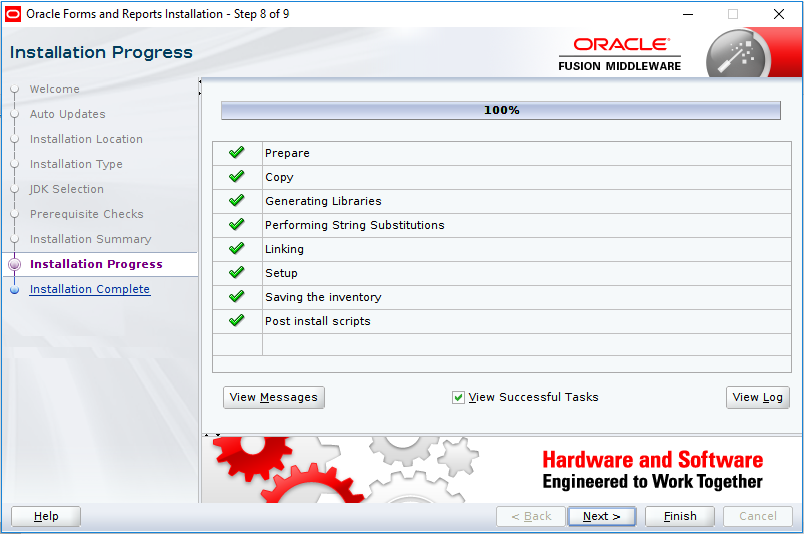Open the Installation Complete step link
The height and width of the screenshot is (534, 804).
coord(90,289)
